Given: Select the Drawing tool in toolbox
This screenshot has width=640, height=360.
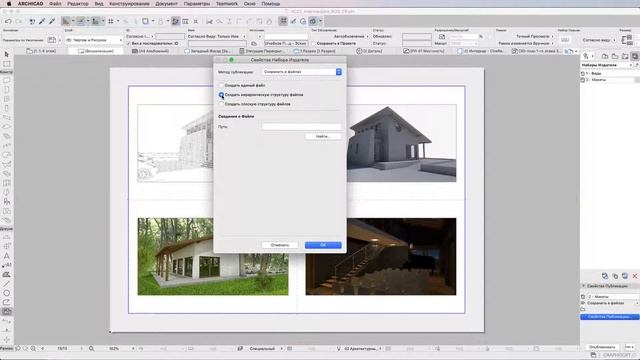Looking at the screenshot, I should 7,312.
